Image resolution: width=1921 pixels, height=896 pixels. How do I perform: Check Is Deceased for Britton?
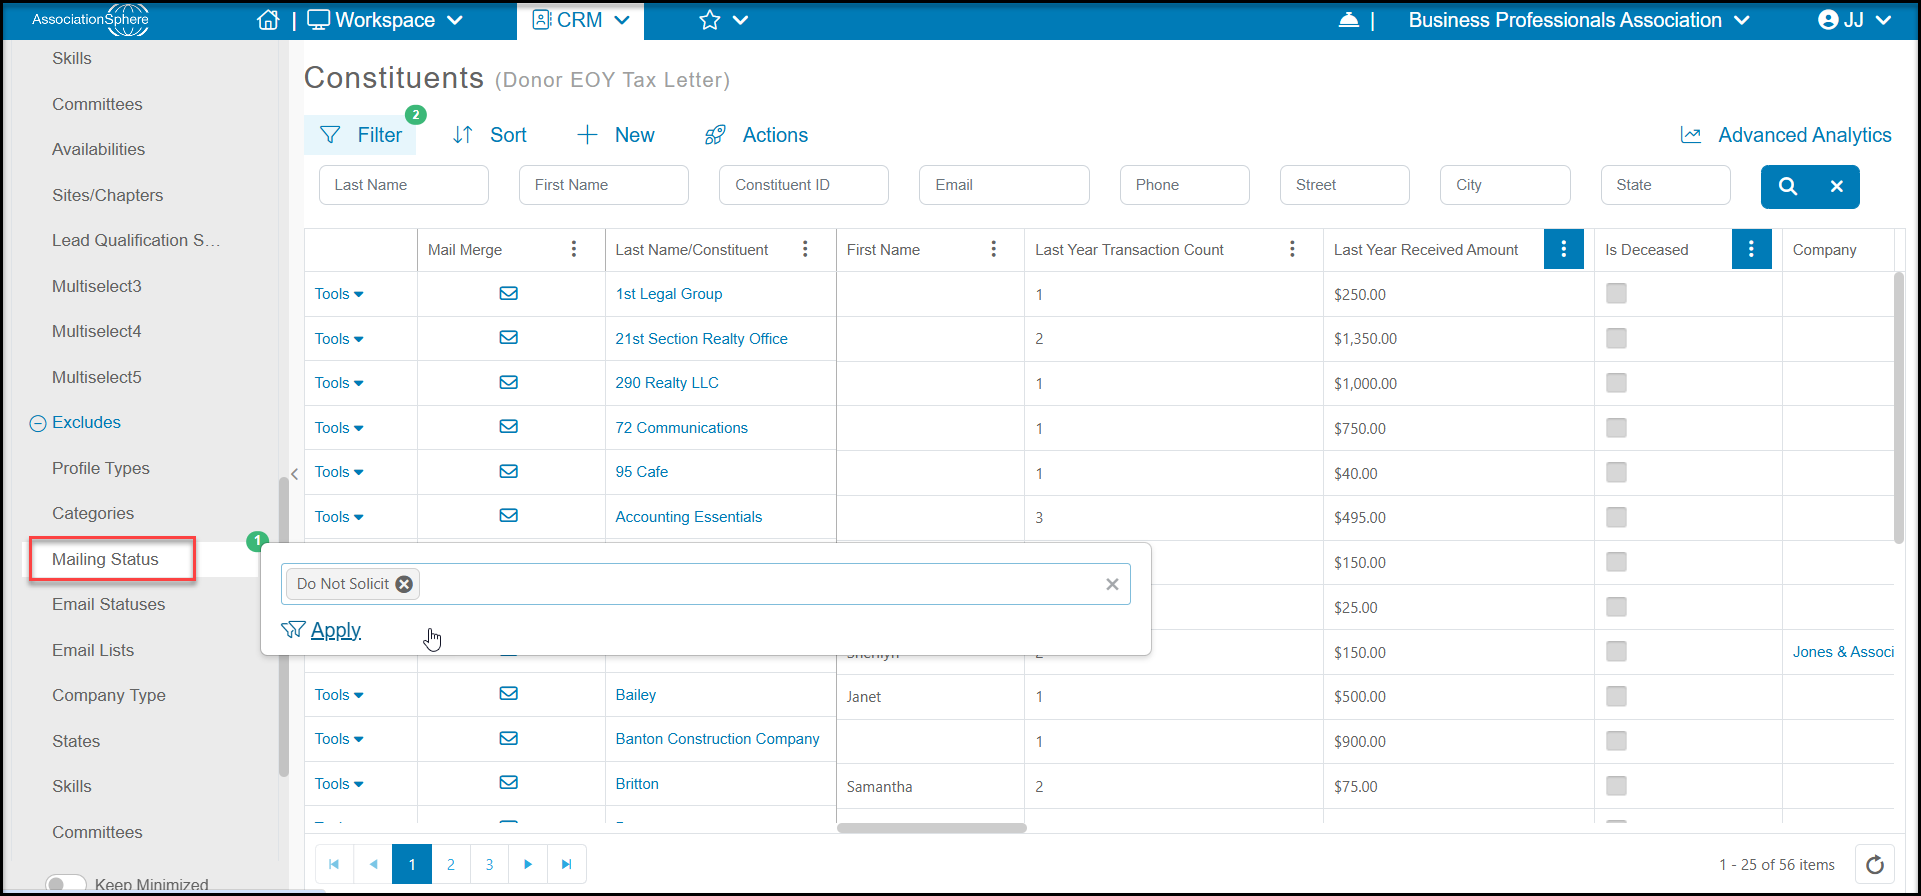tap(1616, 786)
